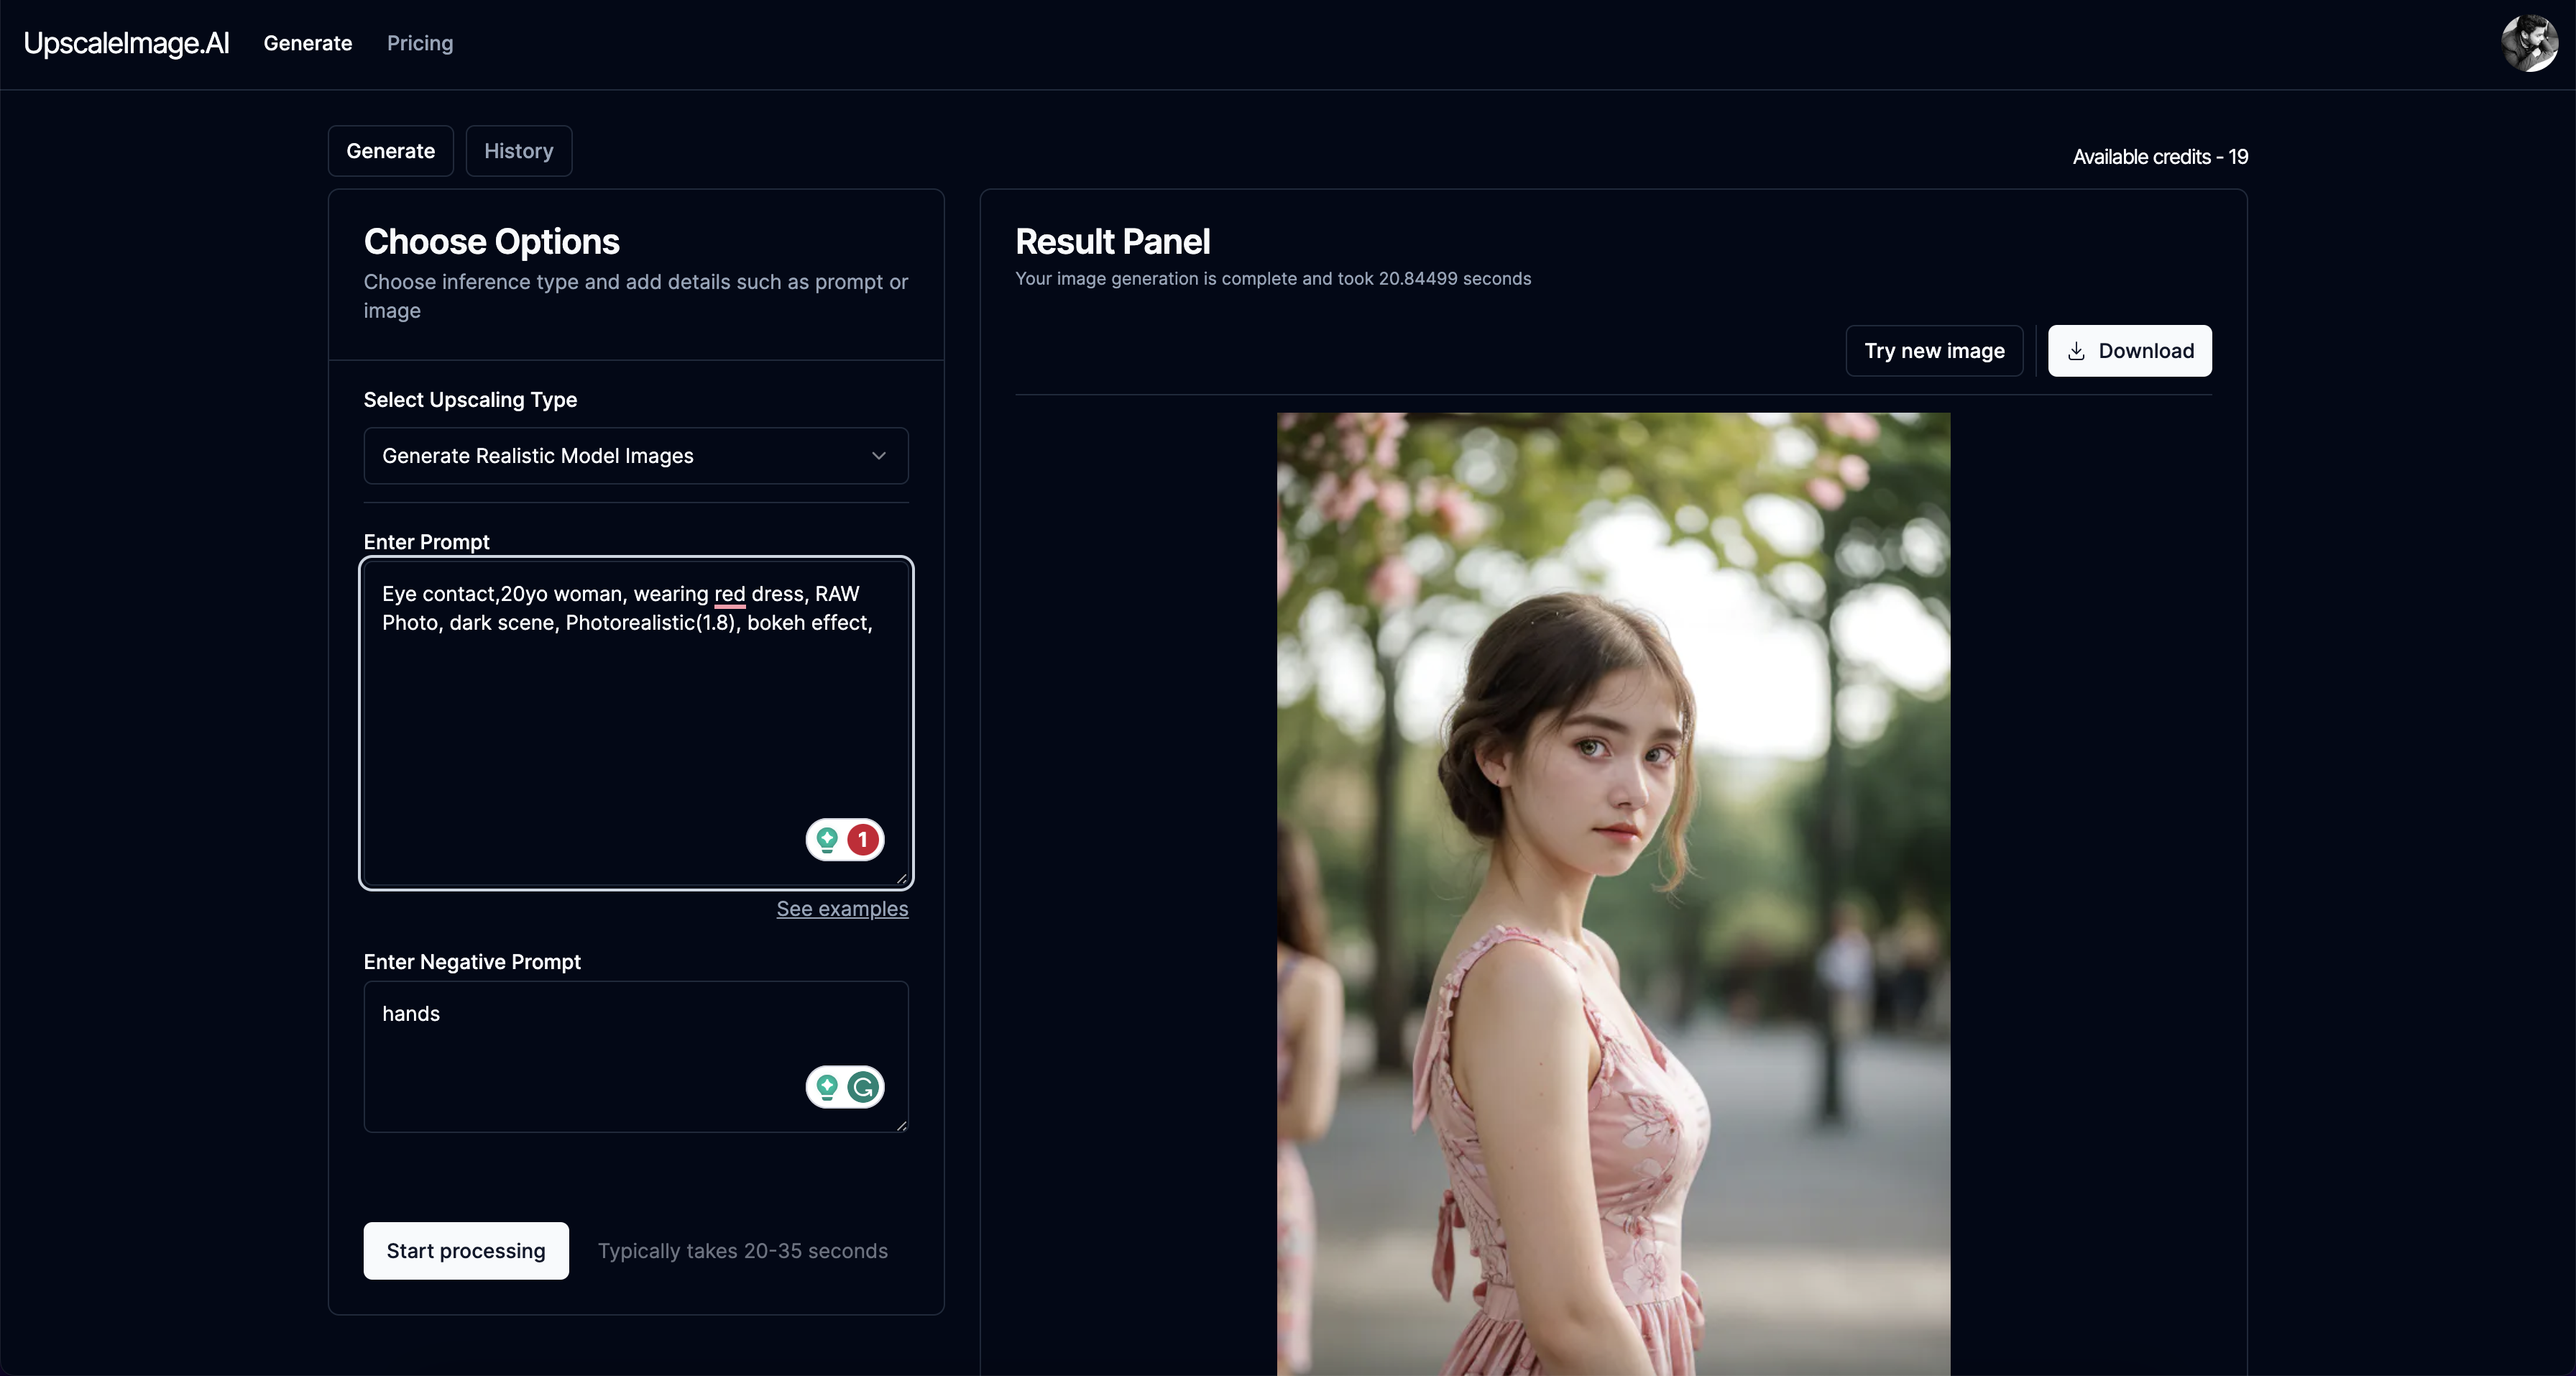Select the Generate tab
The image size is (2576, 1376).
(x=390, y=151)
